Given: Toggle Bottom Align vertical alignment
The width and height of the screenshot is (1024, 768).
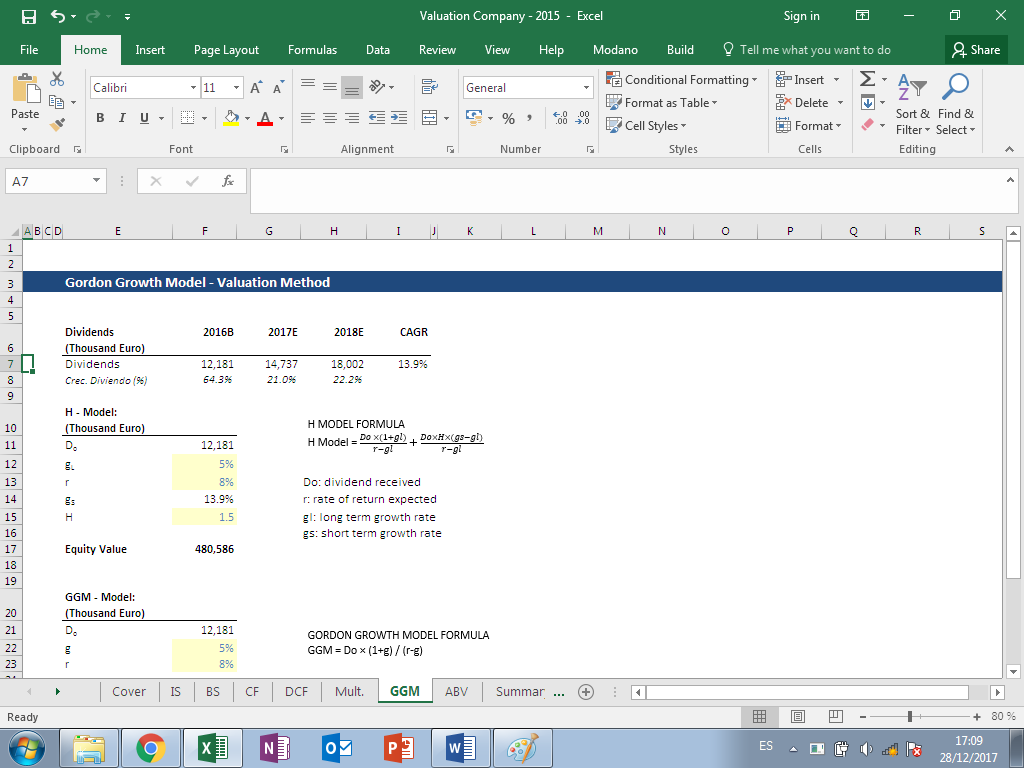Looking at the screenshot, I should click(352, 87).
